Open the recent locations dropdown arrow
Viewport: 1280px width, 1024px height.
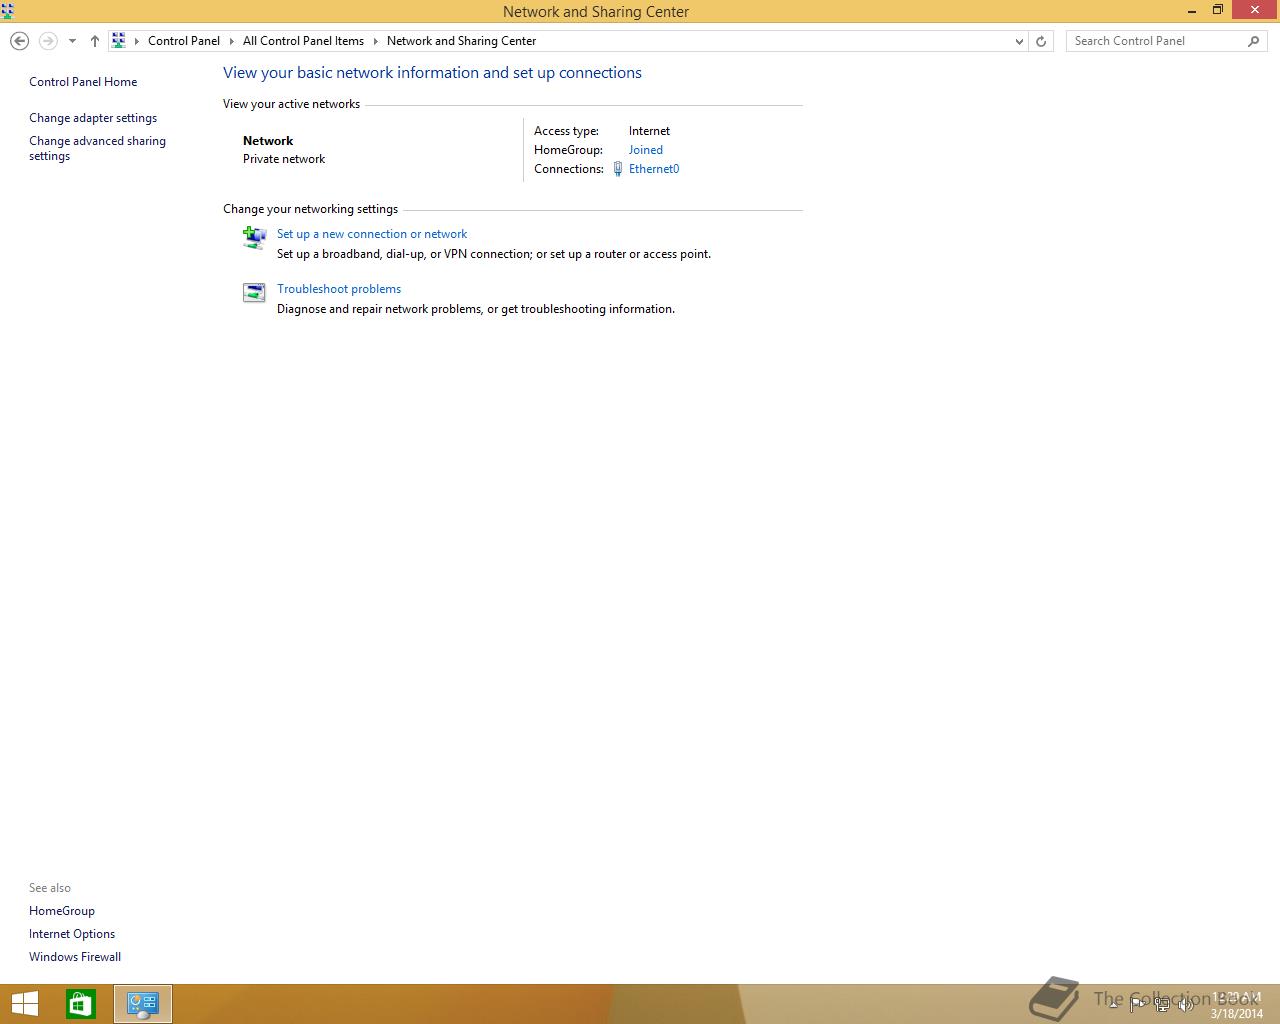point(72,41)
